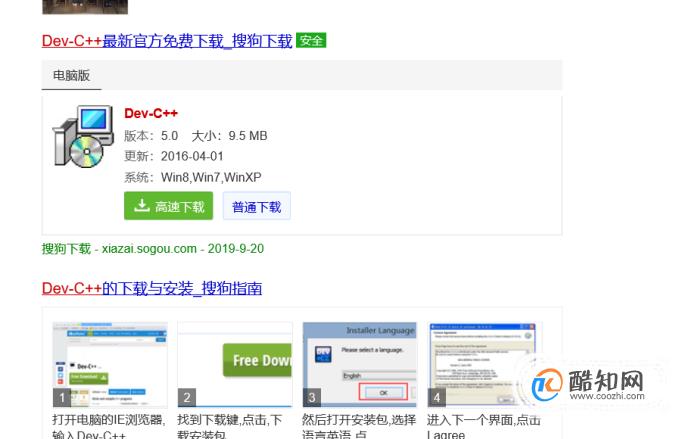Viewport: 692px width, 439px height.
Task: Open the Dev-C++的下载与安装_搜狗指南 link
Action: pyautogui.click(x=152, y=289)
